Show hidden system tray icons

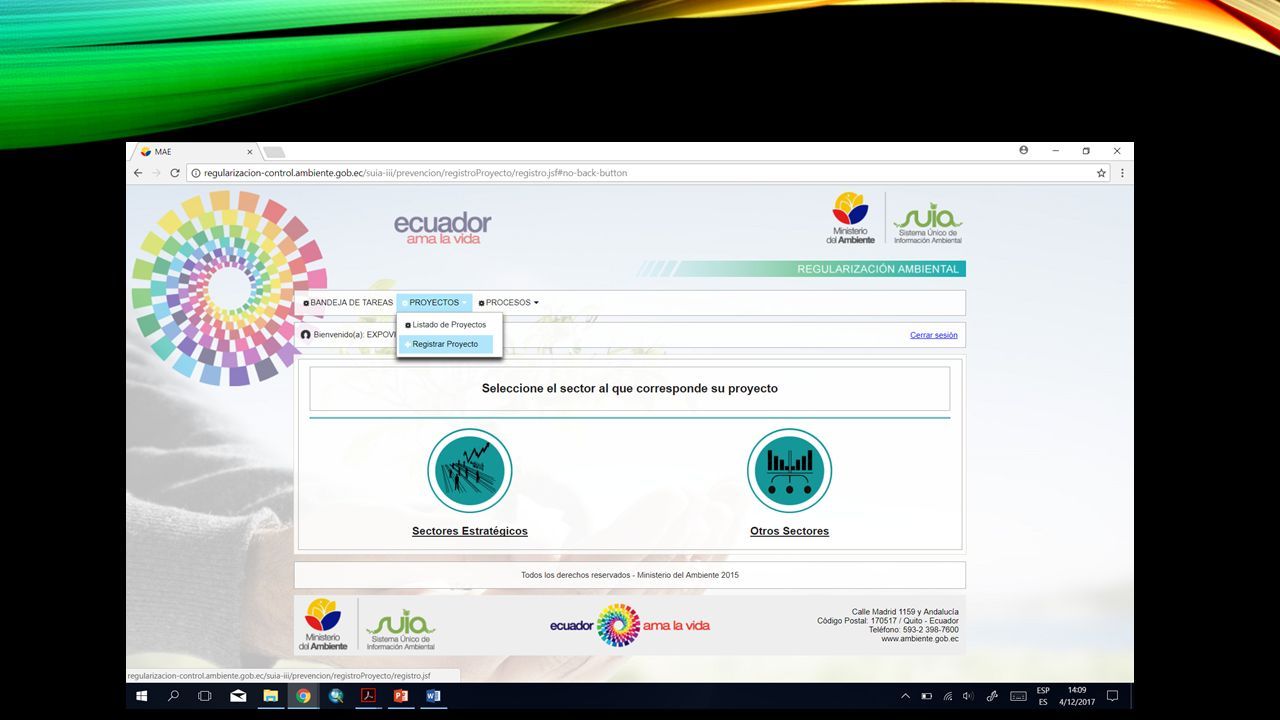point(905,696)
